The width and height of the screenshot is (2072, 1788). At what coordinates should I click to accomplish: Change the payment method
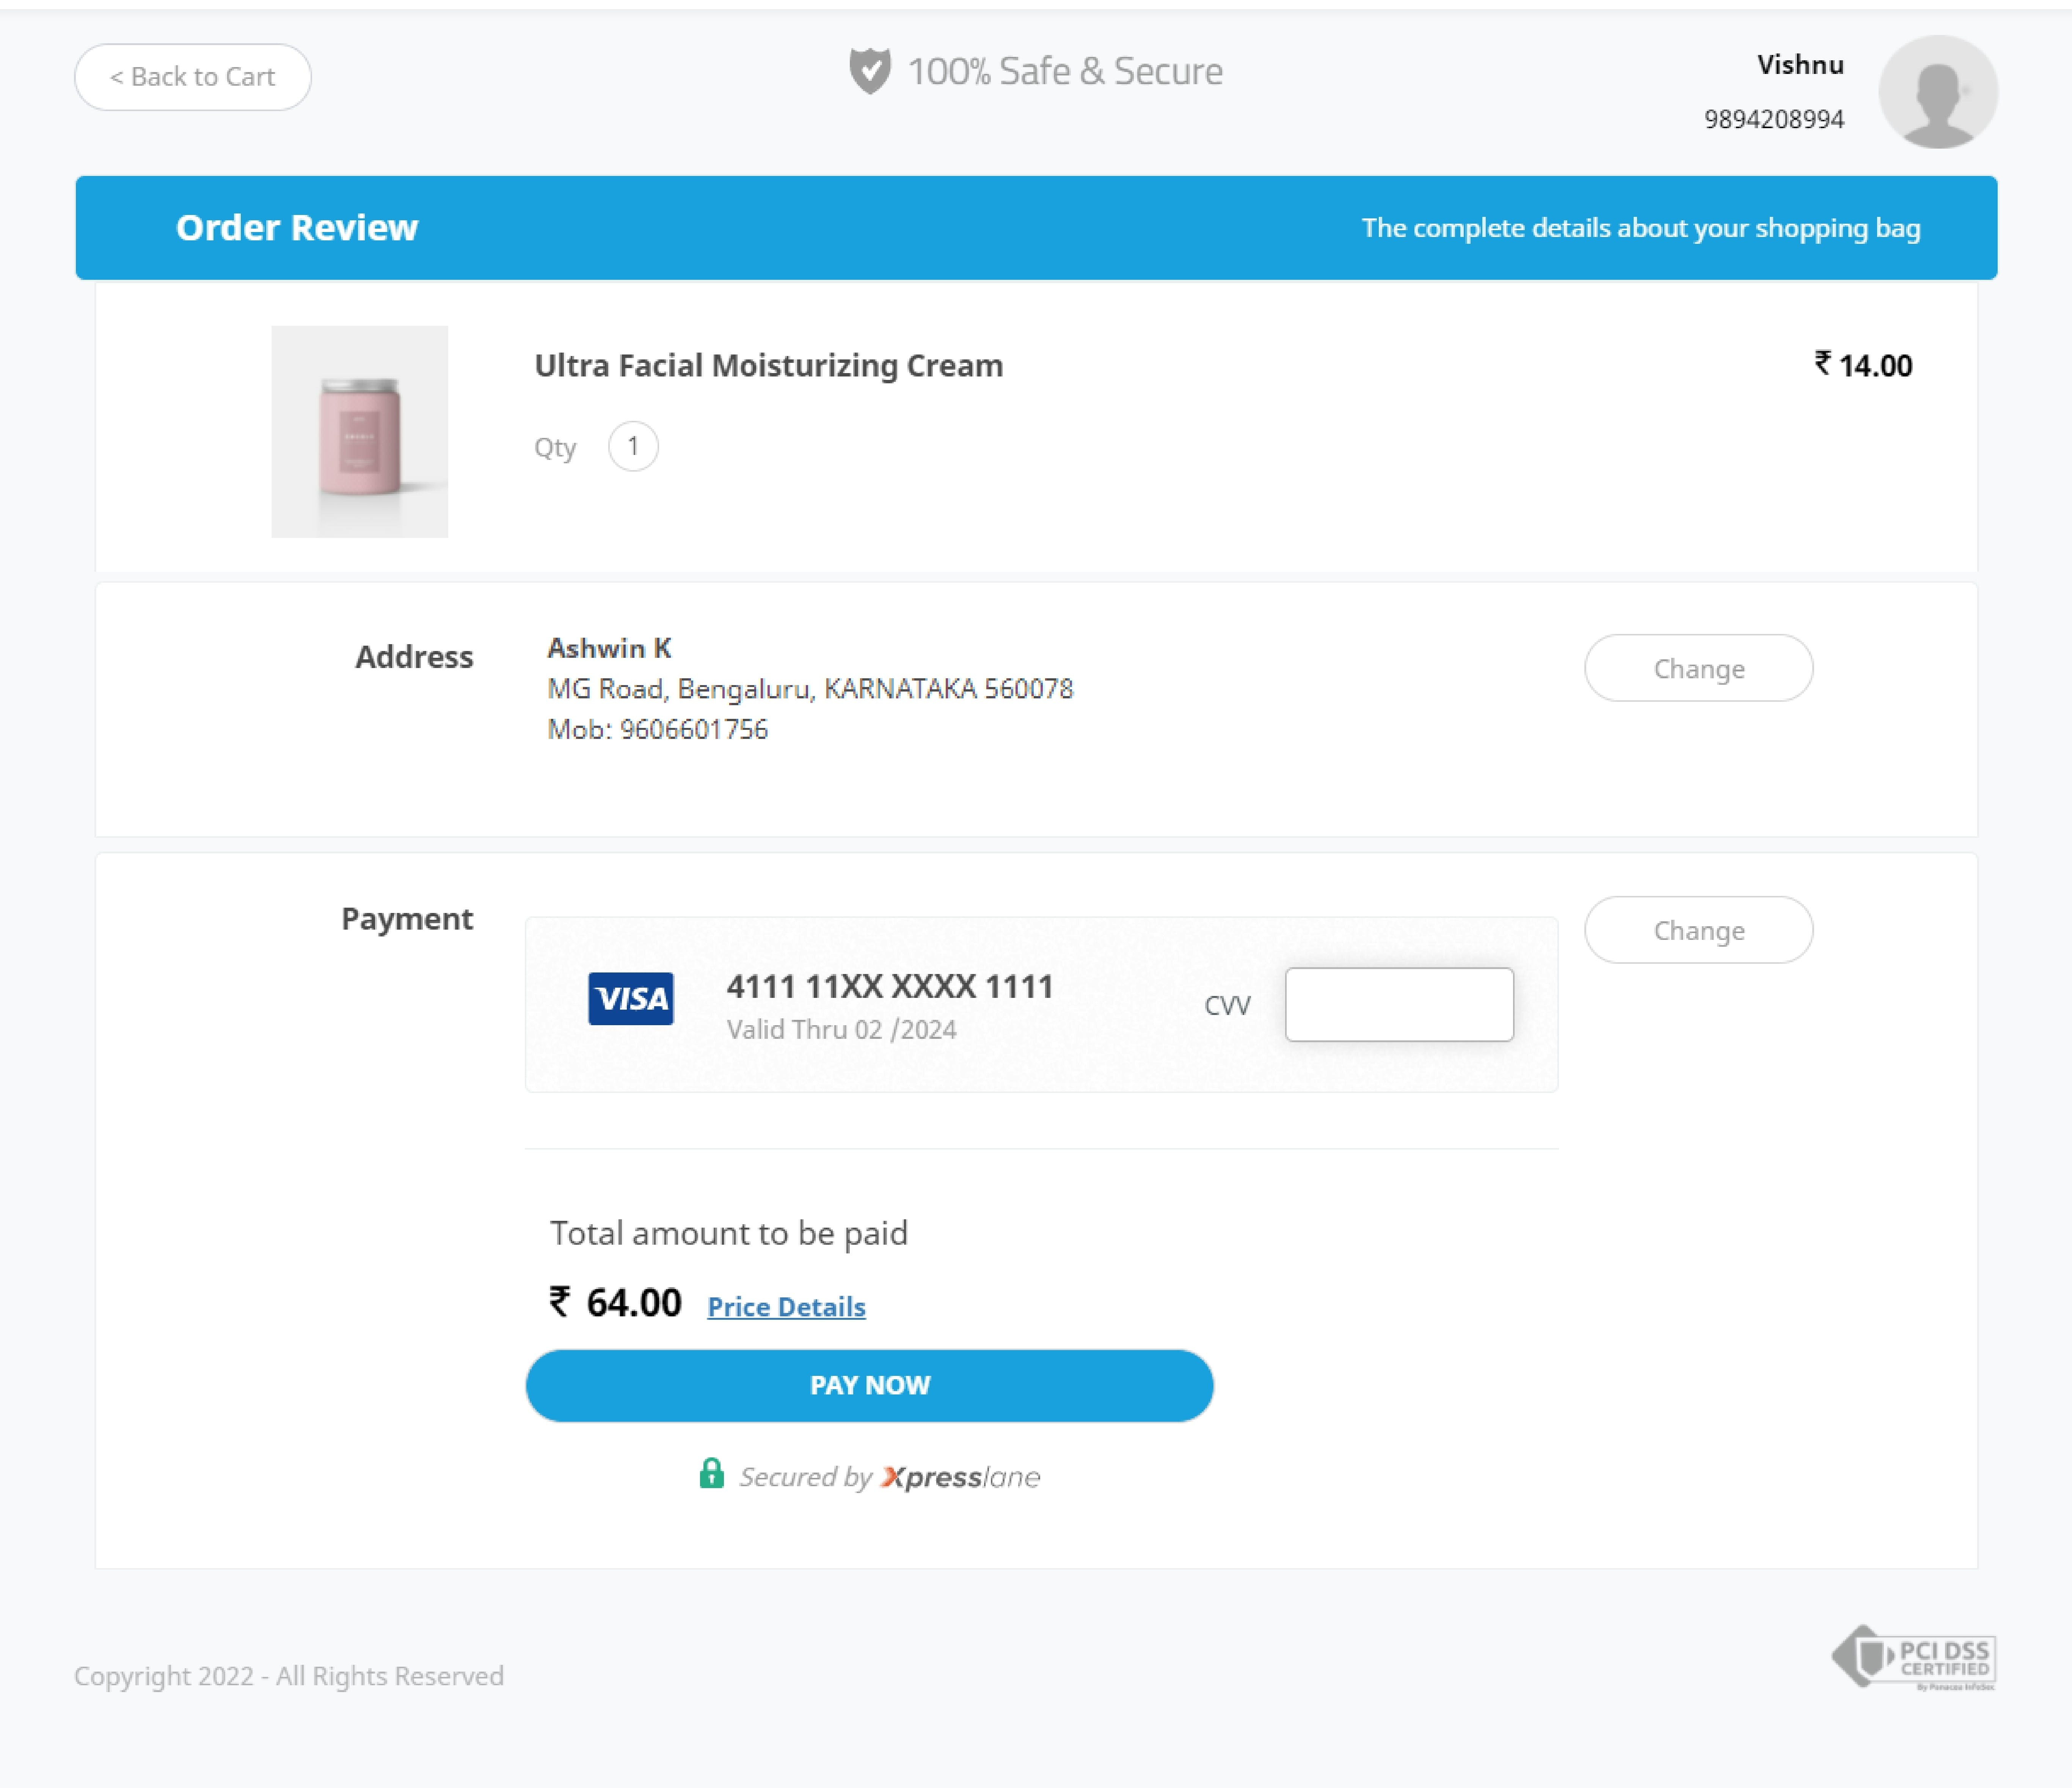[x=1698, y=930]
